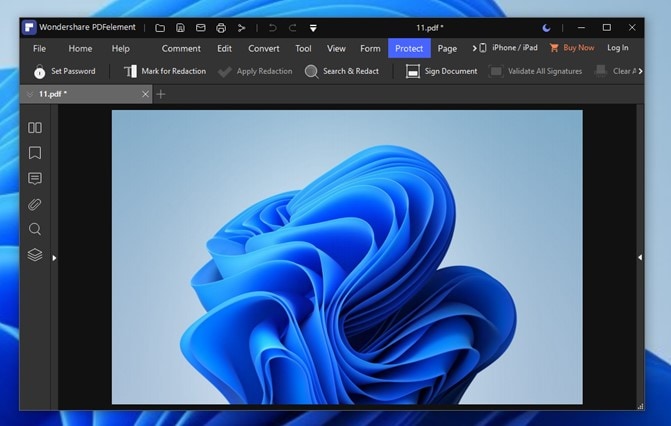Expand the left sidebar with the arrow
This screenshot has width=671, height=426.
click(x=54, y=258)
